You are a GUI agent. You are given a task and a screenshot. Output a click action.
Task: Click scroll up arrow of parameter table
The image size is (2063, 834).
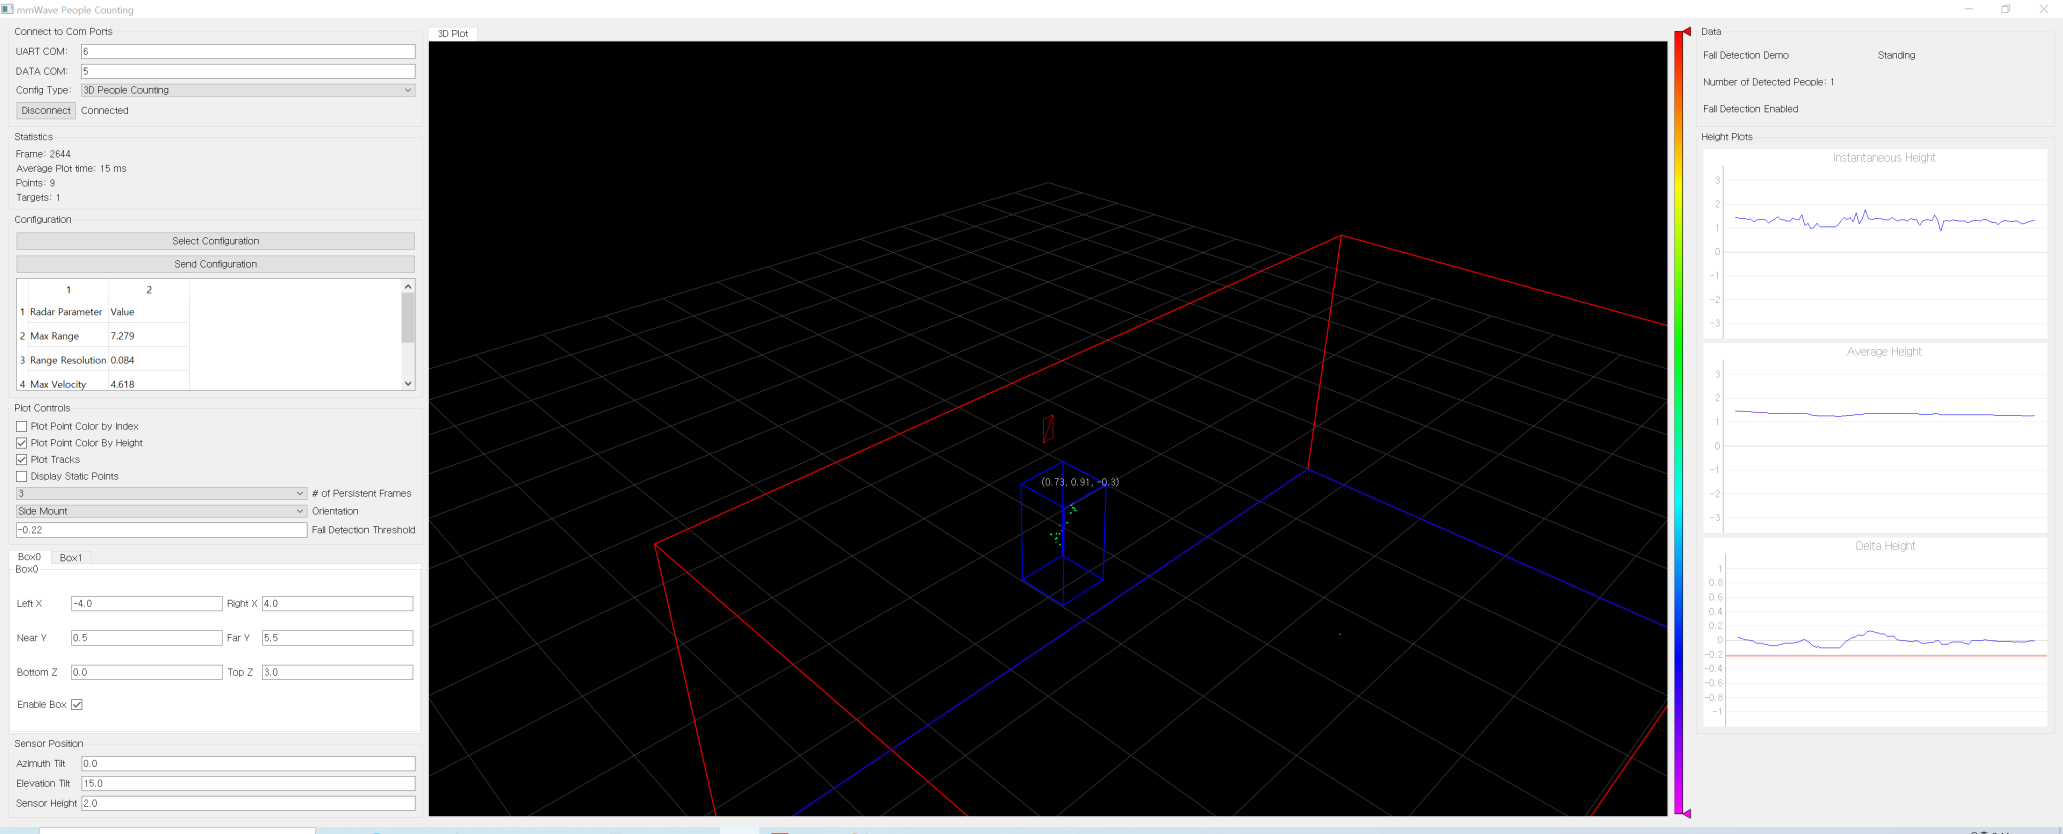tap(408, 287)
